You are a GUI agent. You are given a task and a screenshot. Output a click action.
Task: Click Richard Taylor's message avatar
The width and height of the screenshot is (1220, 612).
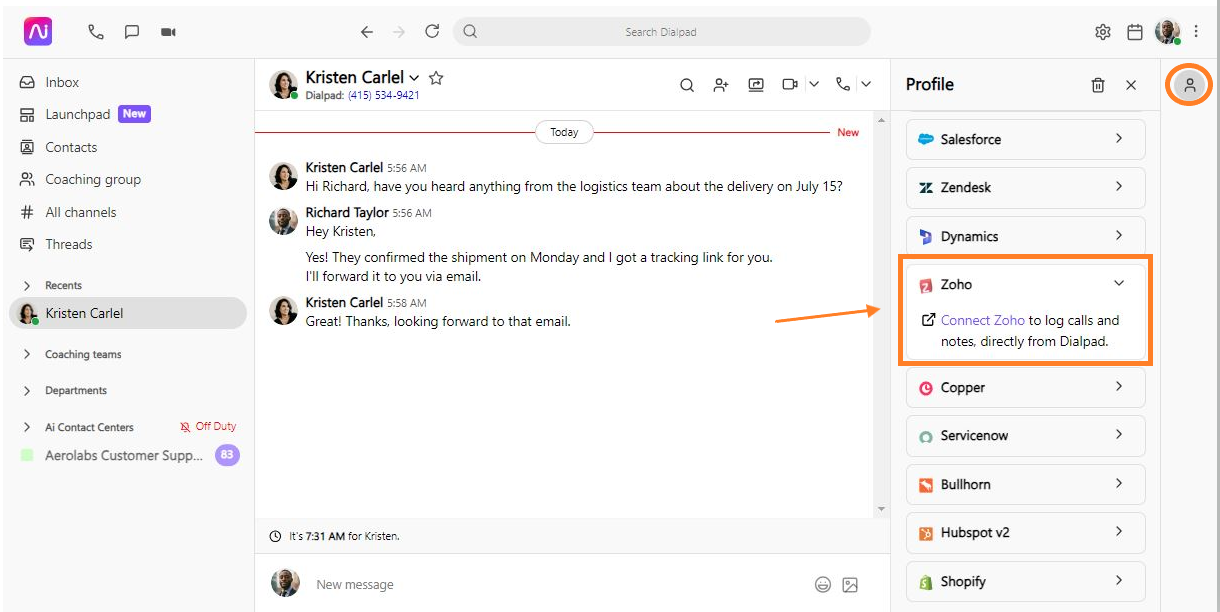click(284, 221)
